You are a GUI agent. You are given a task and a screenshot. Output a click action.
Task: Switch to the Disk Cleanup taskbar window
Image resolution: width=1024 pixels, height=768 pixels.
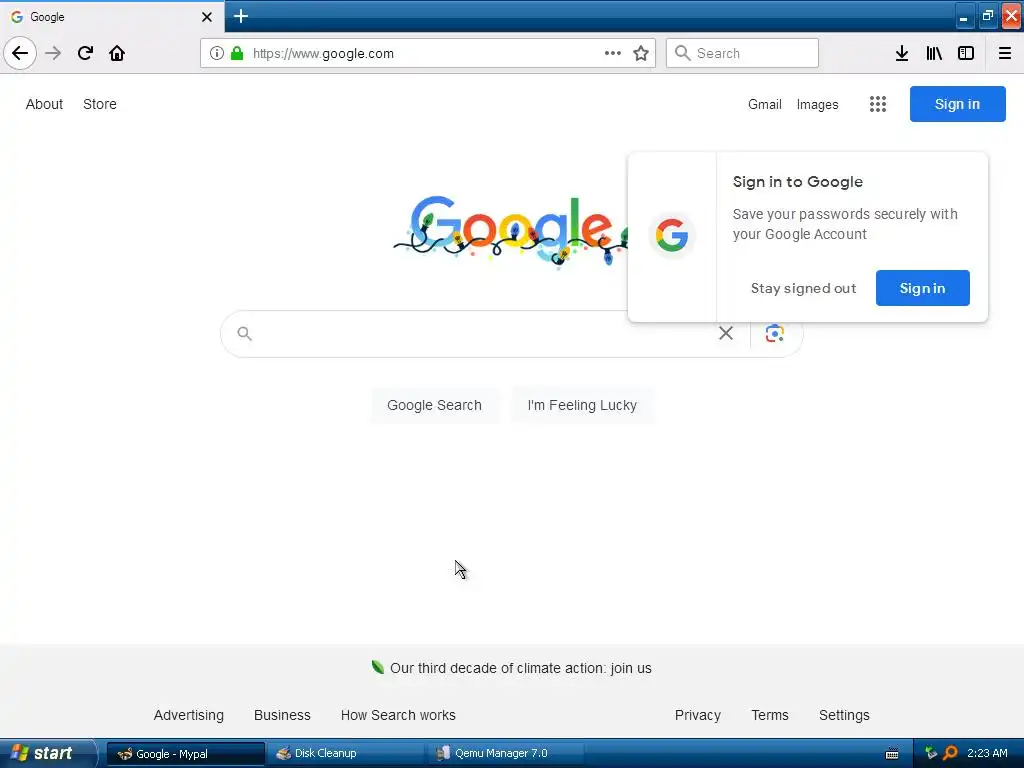point(345,754)
